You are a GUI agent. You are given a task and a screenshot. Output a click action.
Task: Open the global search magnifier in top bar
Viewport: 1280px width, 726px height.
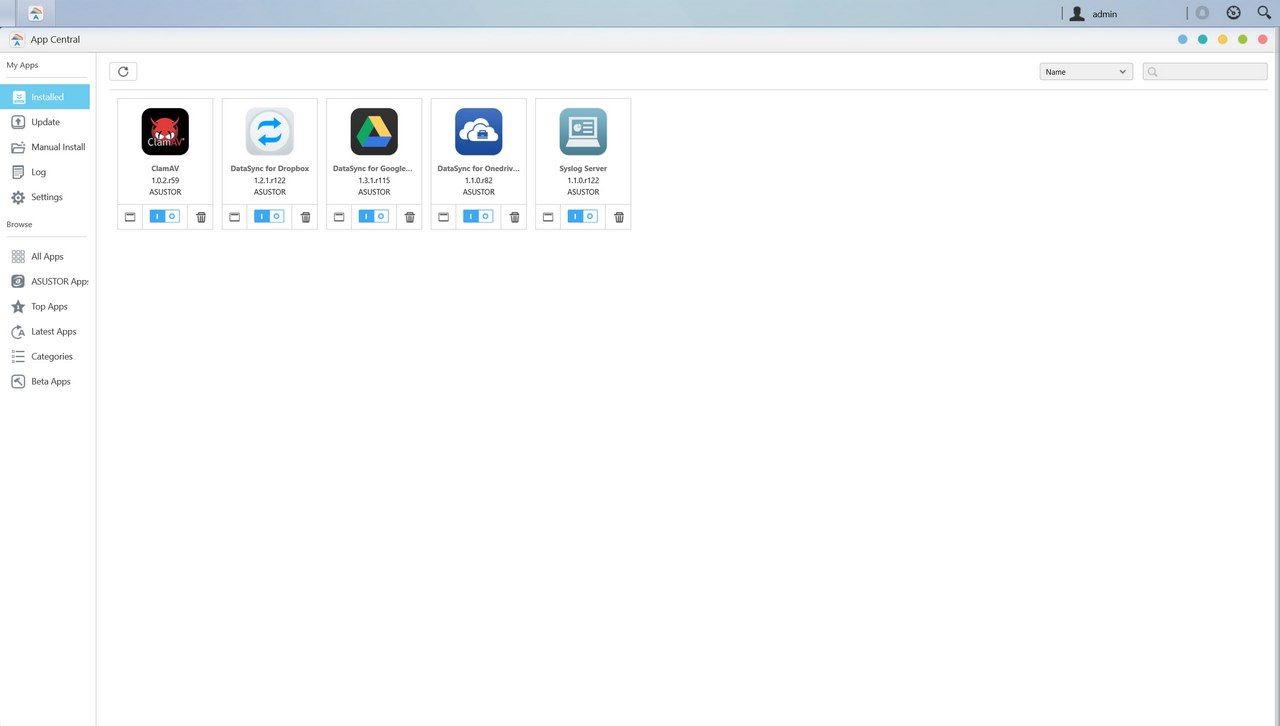(1264, 13)
